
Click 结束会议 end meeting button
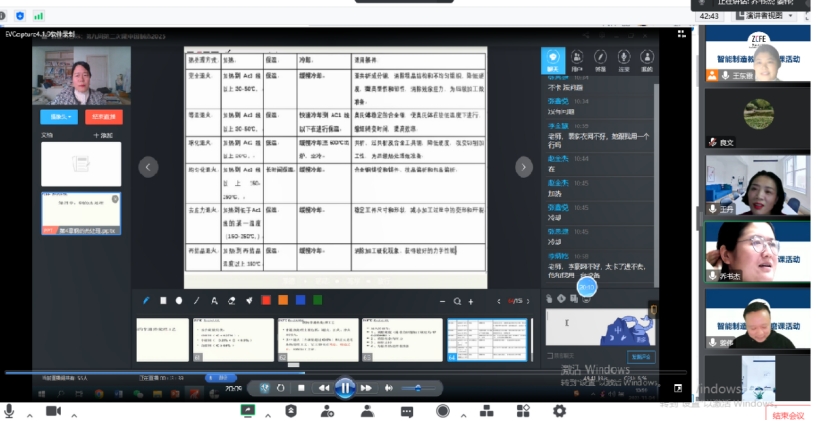coord(789,416)
